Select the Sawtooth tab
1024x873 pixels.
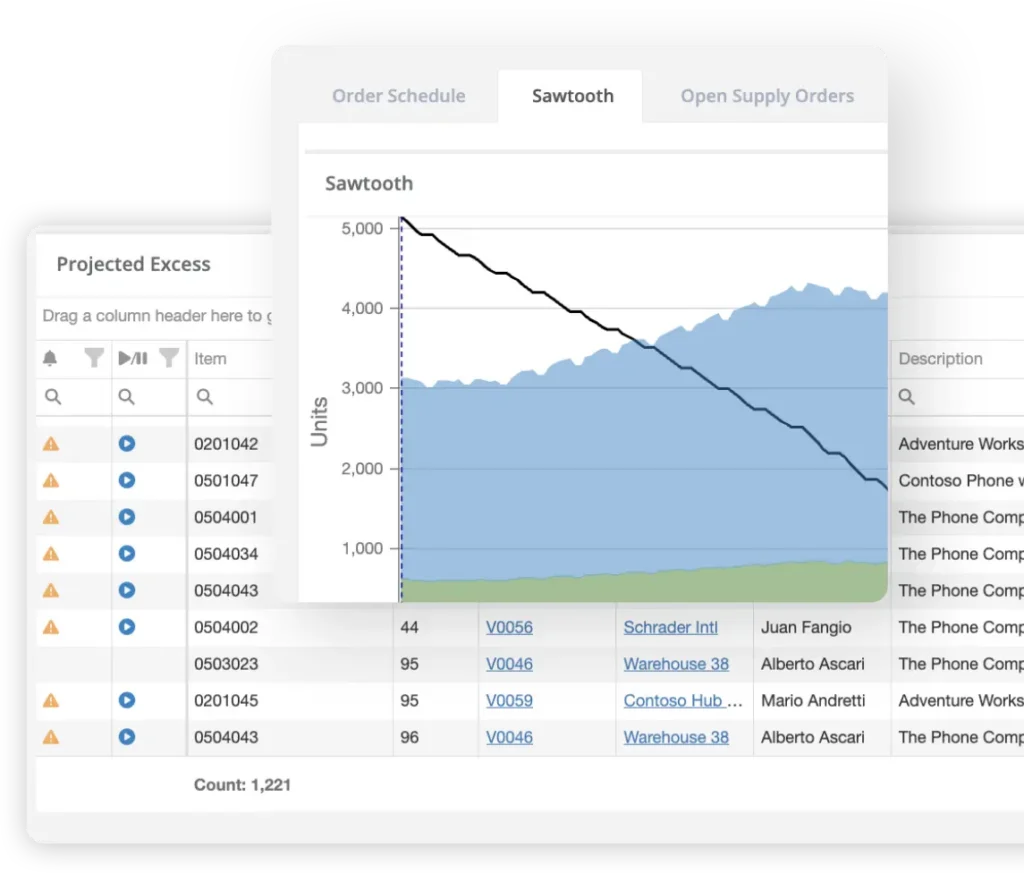pos(572,96)
